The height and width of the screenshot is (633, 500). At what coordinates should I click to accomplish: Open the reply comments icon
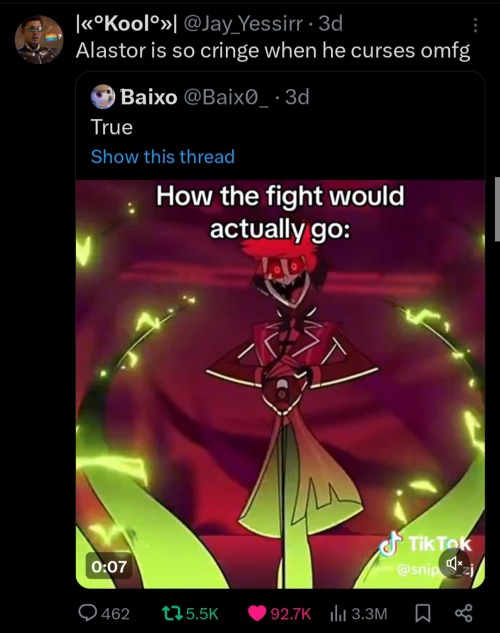tap(87, 613)
